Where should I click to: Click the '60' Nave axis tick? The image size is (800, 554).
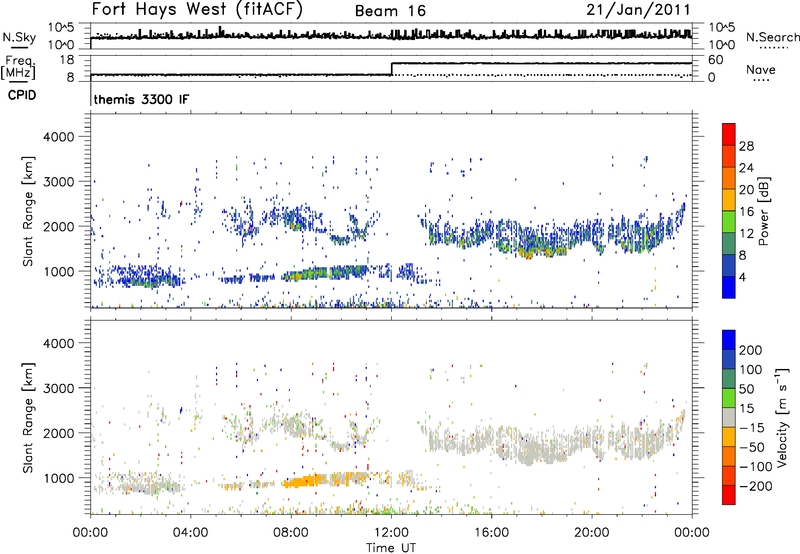point(715,60)
